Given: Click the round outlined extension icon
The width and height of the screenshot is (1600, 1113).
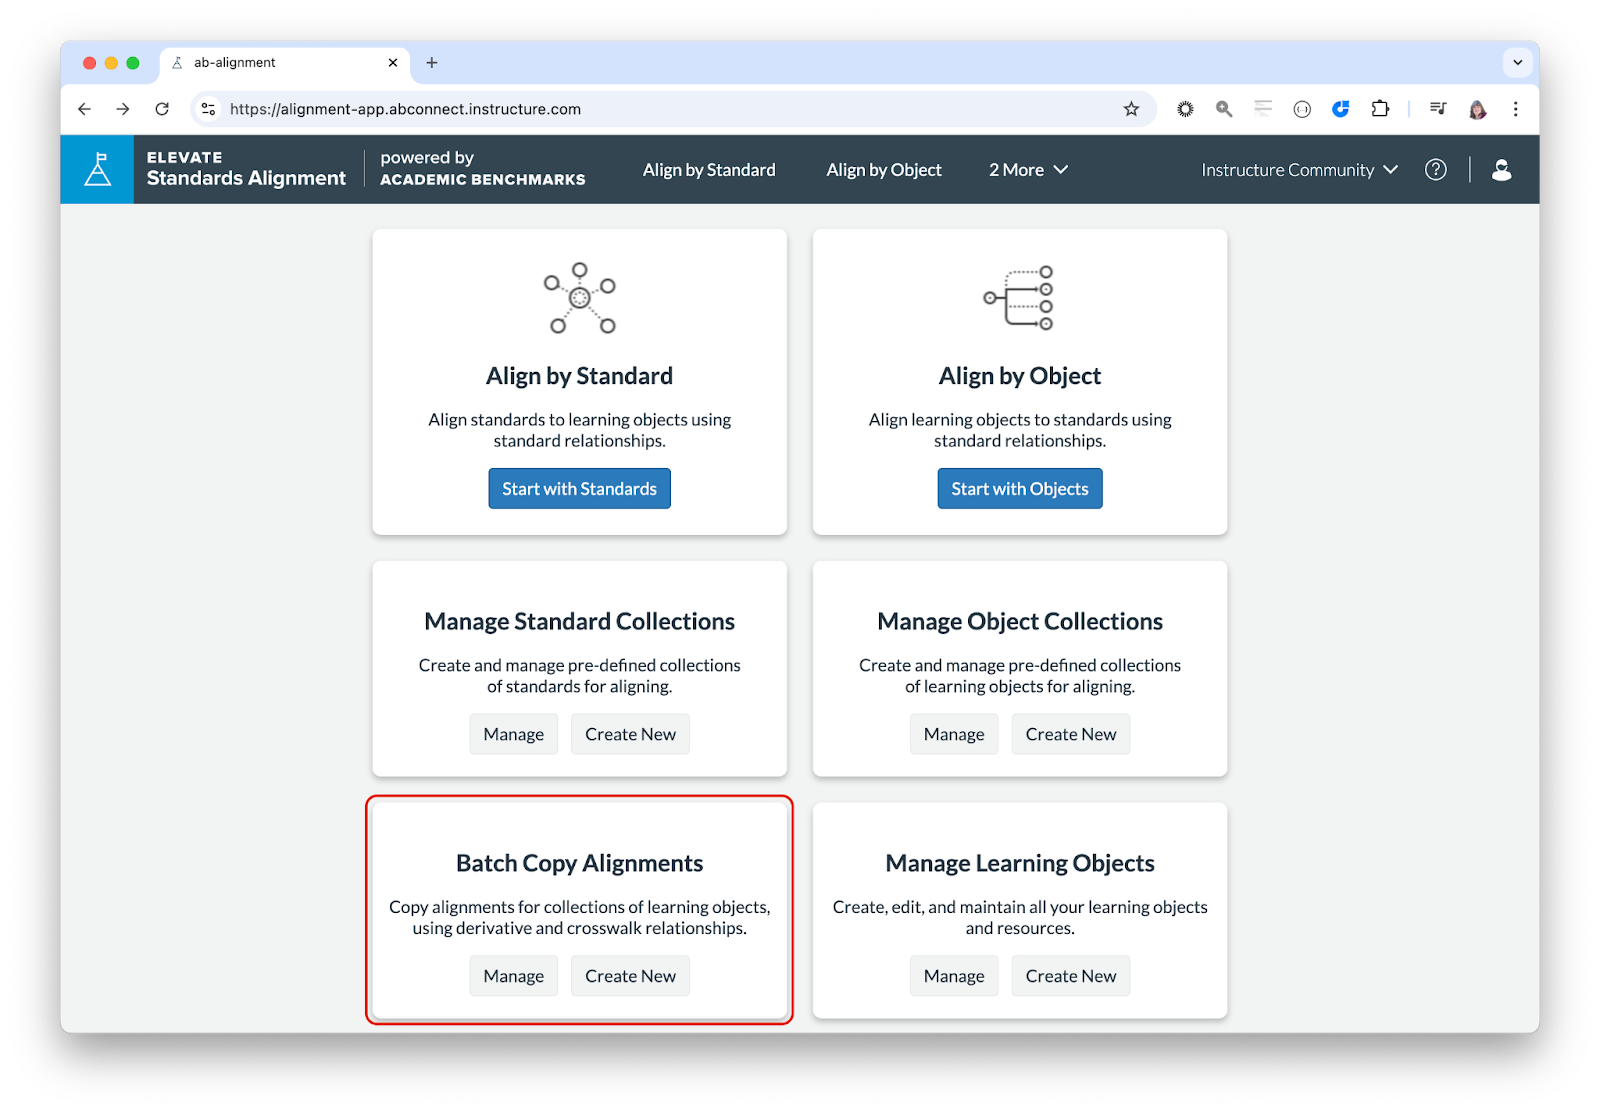Looking at the screenshot, I should coord(1302,109).
